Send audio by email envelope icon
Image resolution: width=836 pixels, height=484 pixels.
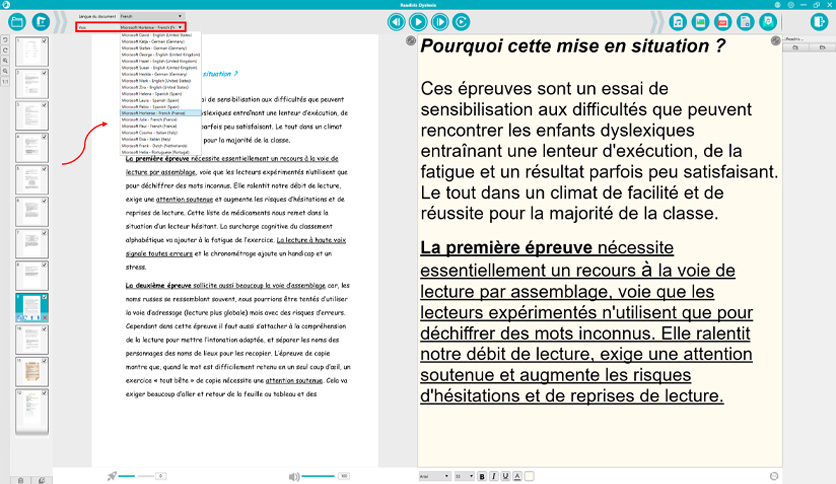pos(768,22)
